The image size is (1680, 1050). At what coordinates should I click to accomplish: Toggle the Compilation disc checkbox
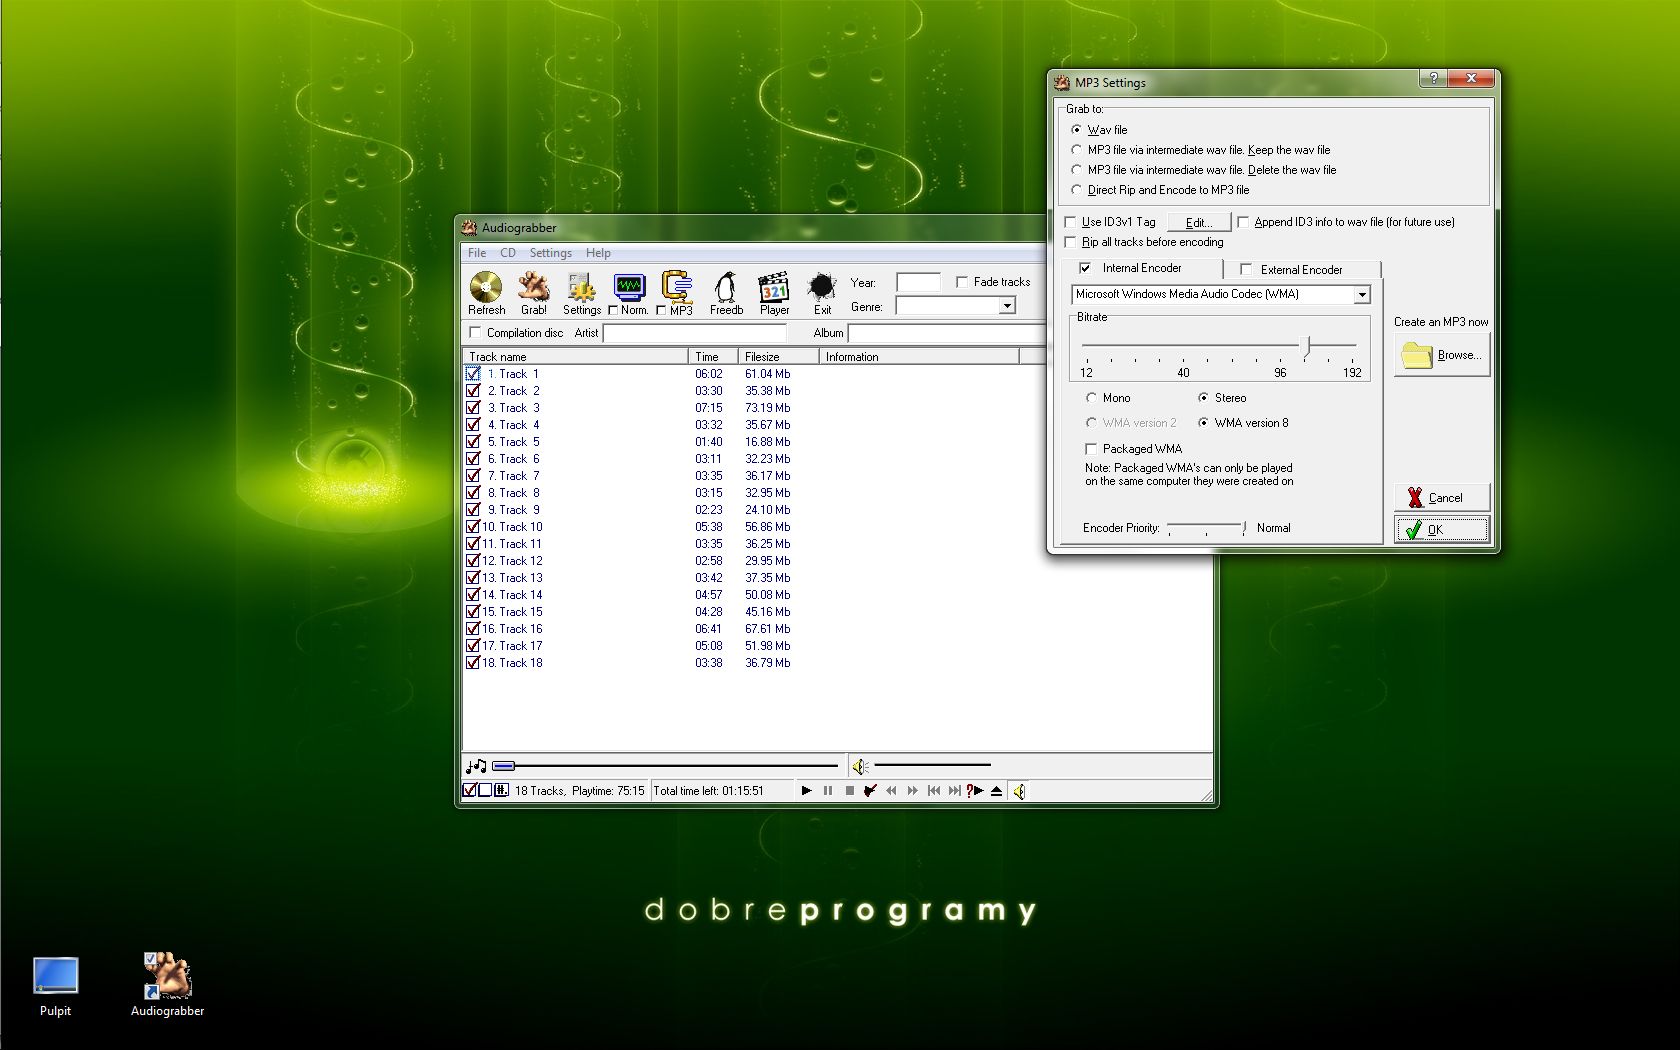tap(475, 332)
